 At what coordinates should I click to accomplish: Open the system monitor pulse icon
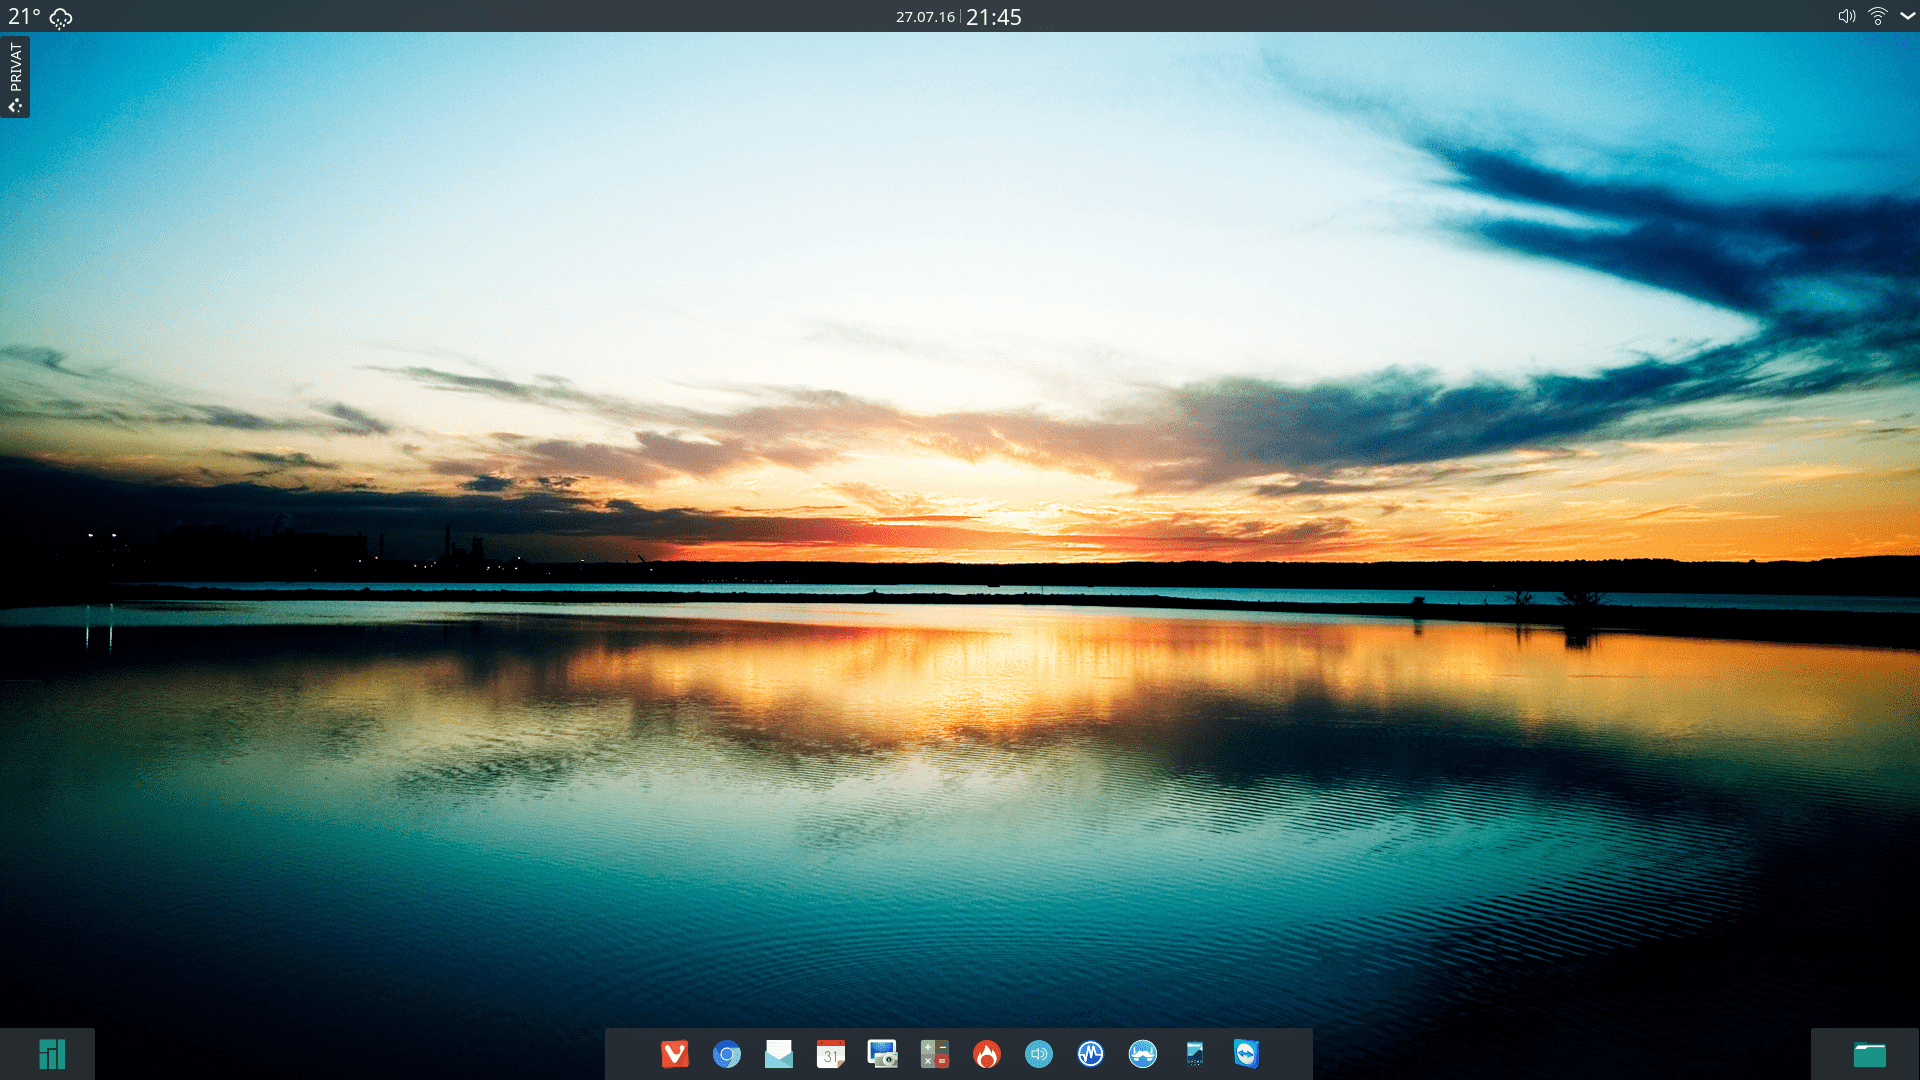[1091, 1054]
